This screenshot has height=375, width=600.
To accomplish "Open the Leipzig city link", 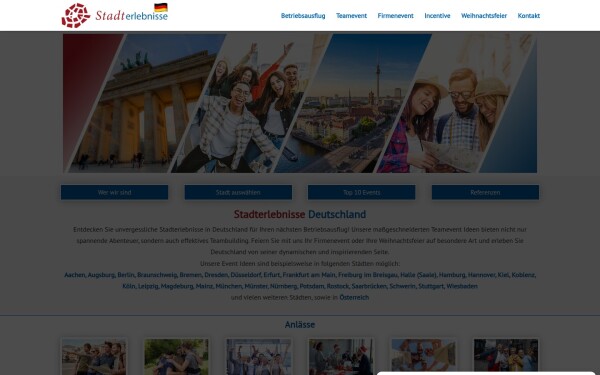I will tap(148, 286).
